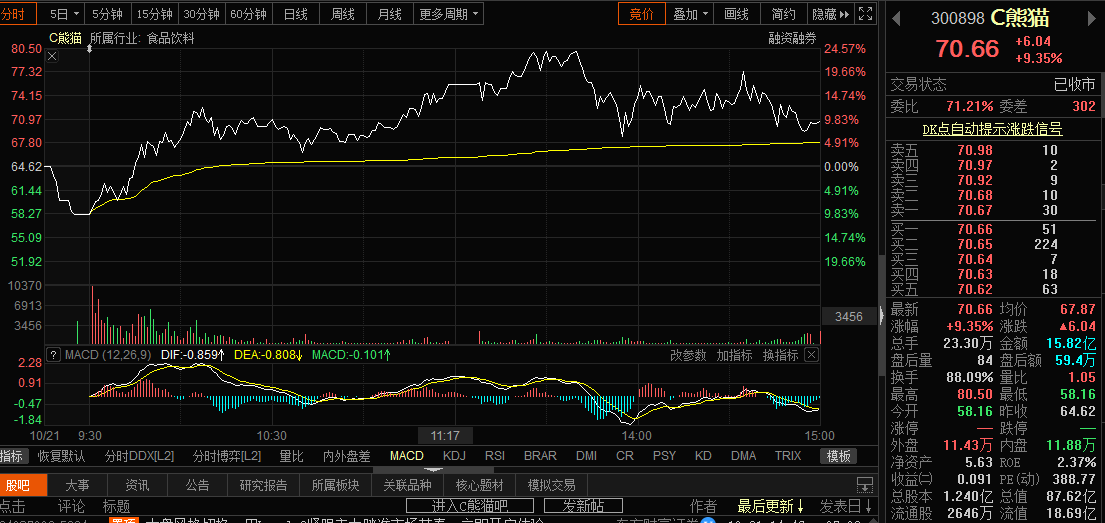Switch to the 周线 weekly chart

[x=342, y=13]
